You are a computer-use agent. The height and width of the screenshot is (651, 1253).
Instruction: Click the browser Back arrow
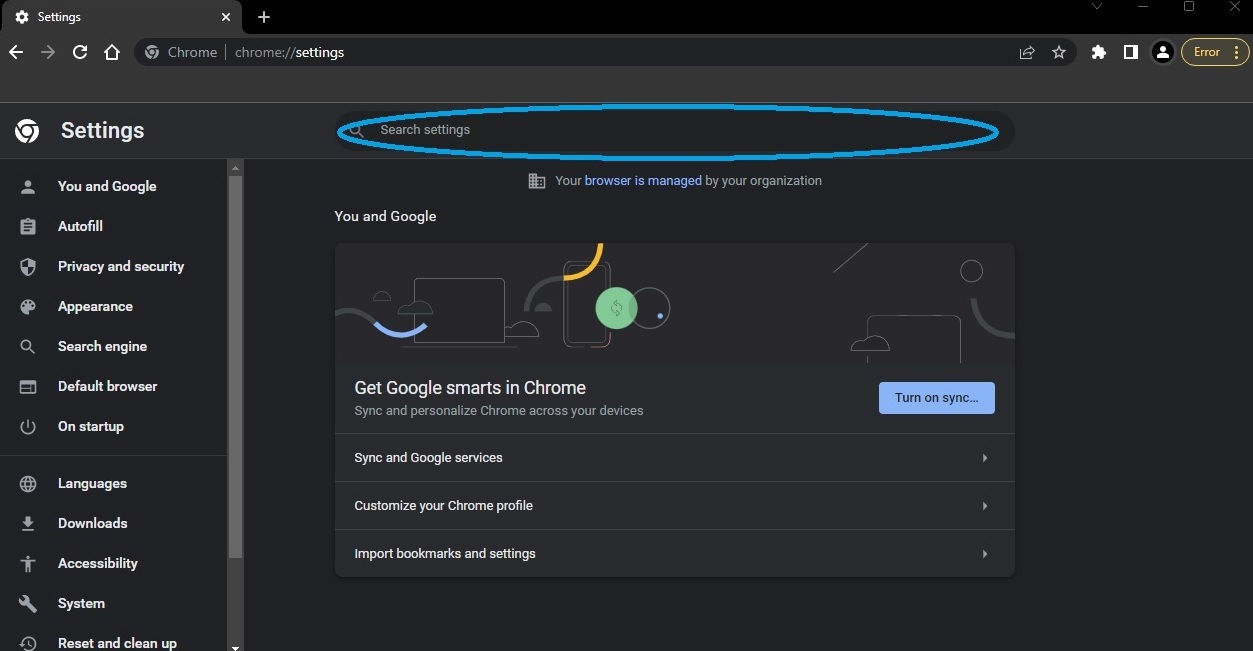(16, 52)
